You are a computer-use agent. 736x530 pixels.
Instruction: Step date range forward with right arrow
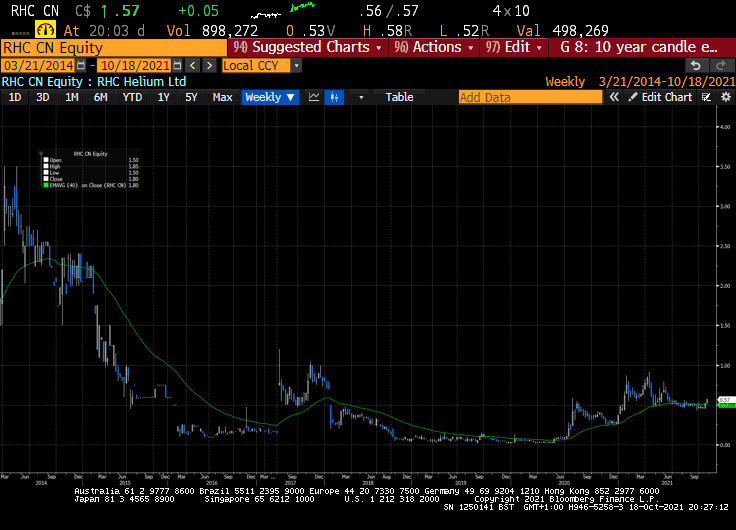(208, 65)
